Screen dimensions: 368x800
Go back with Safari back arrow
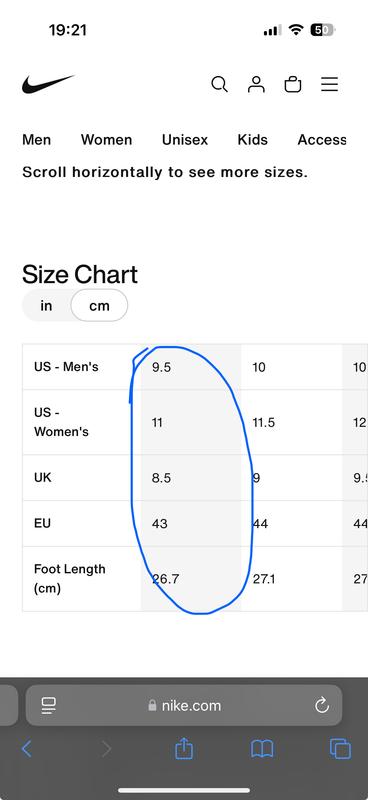click(27, 749)
